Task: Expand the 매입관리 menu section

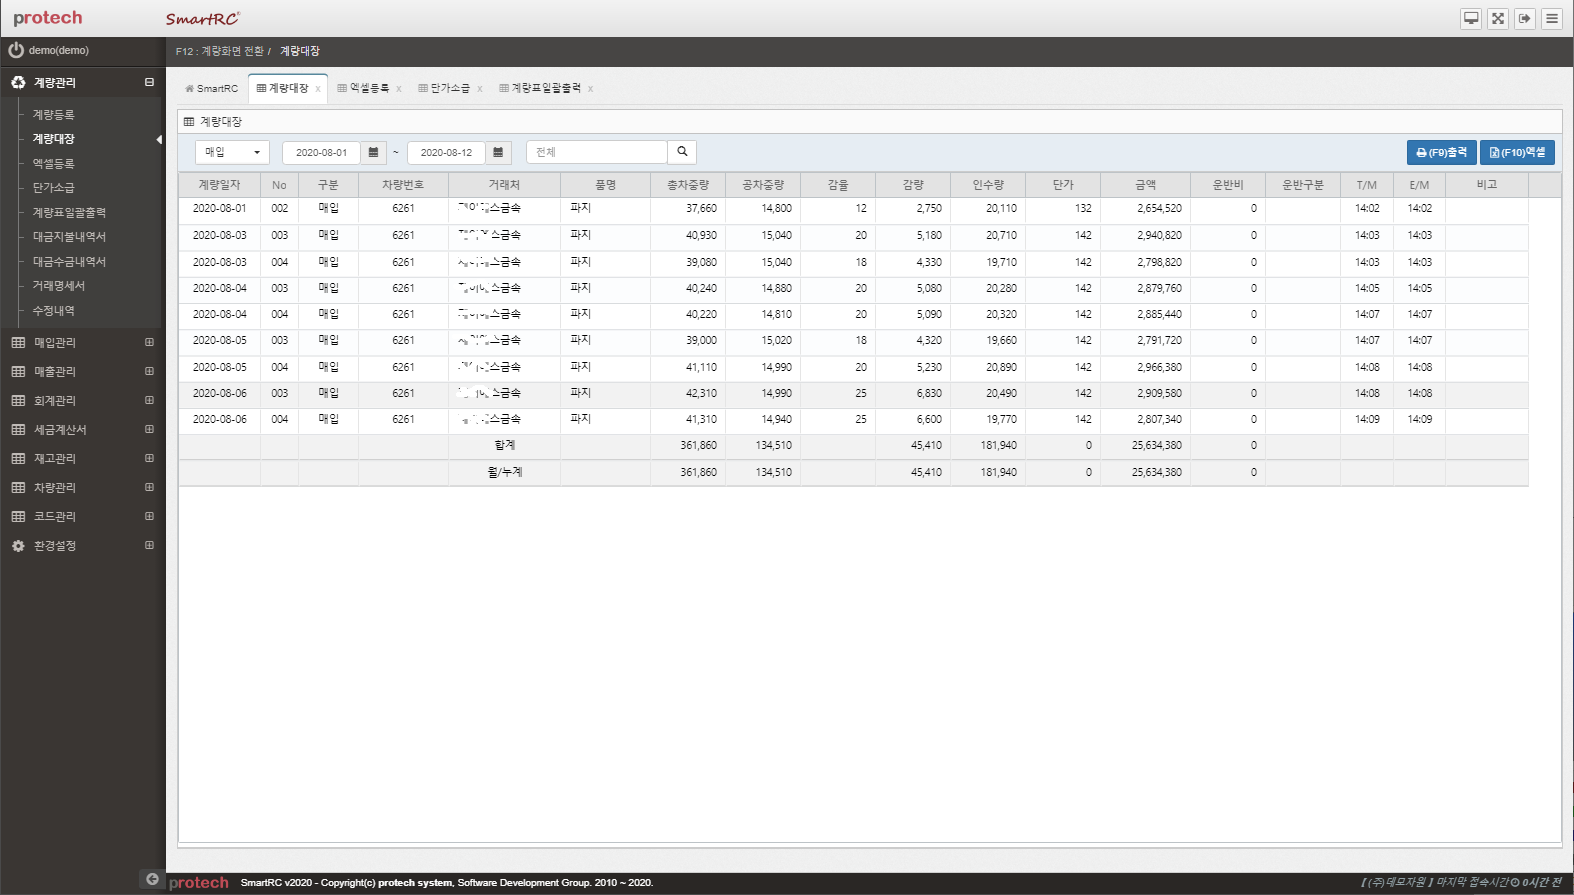Action: pyautogui.click(x=149, y=342)
